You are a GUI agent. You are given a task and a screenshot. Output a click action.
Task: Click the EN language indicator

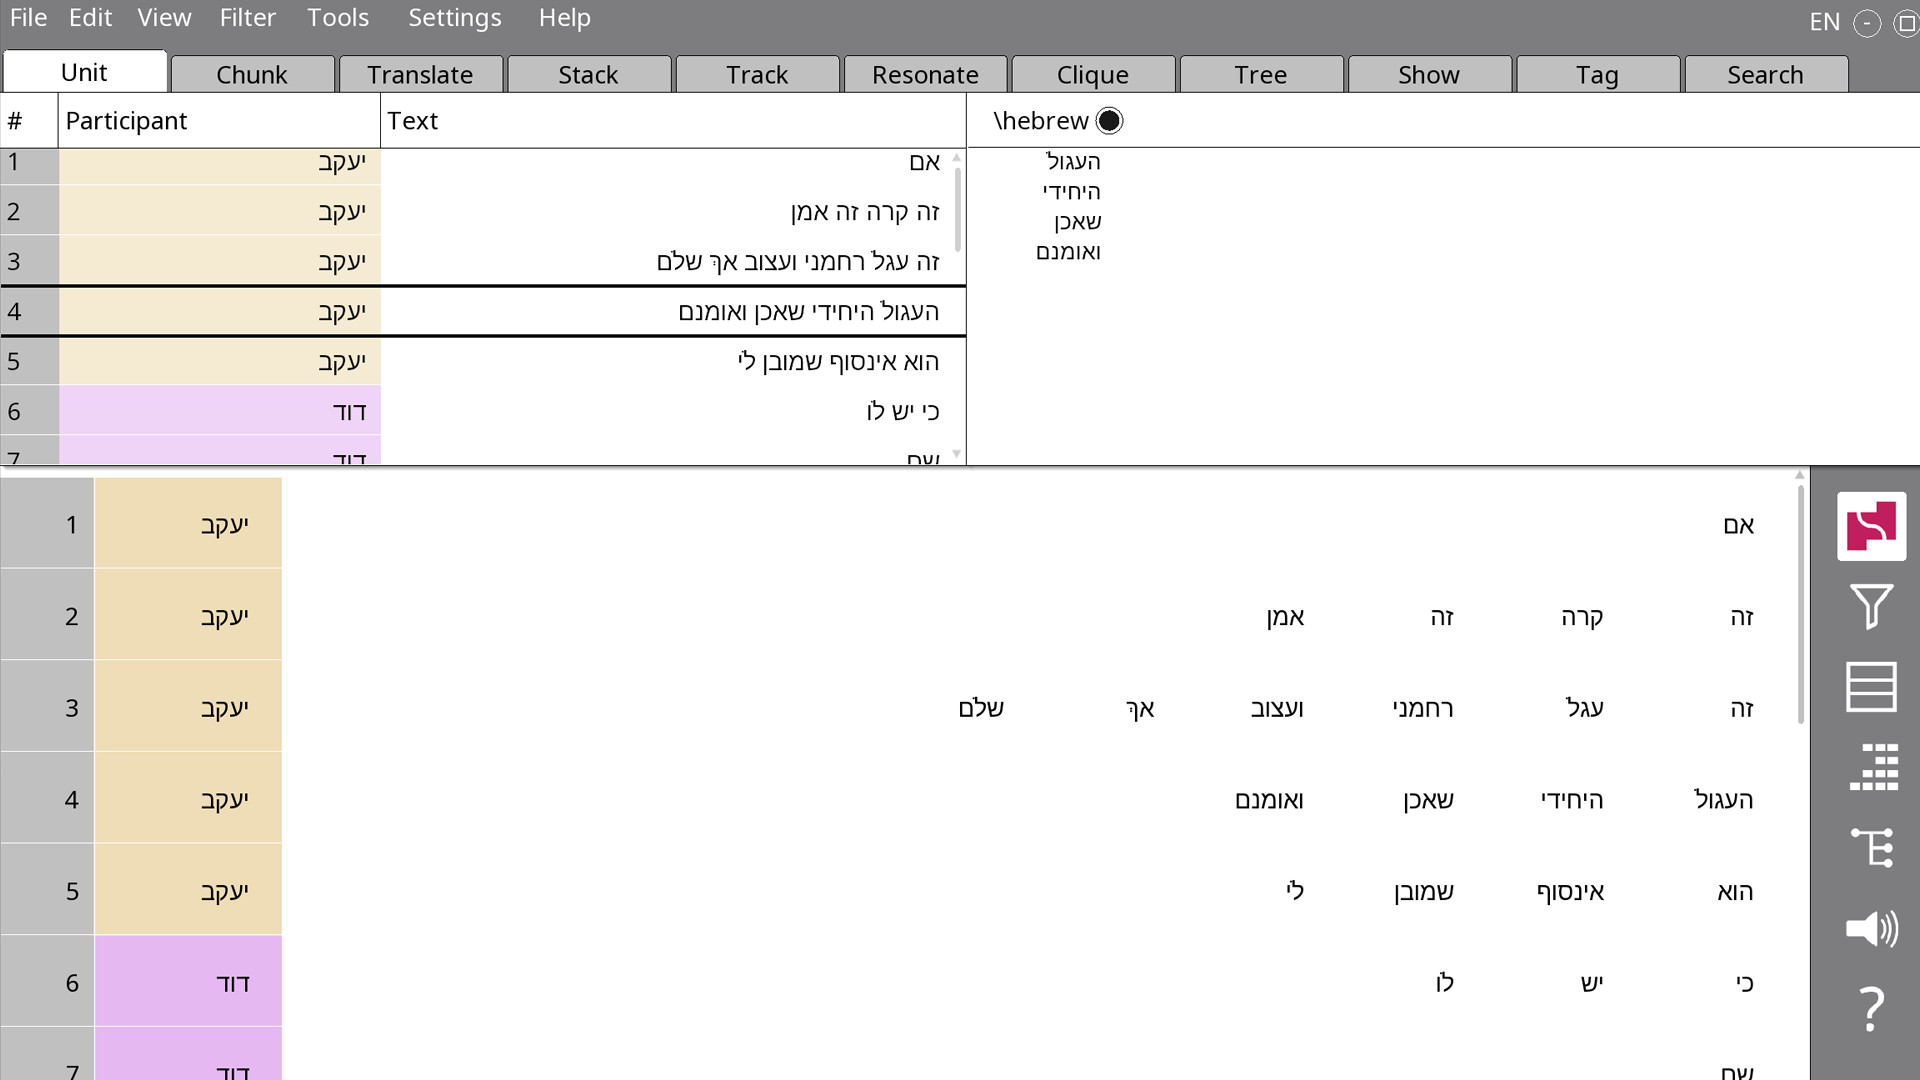click(x=1825, y=20)
